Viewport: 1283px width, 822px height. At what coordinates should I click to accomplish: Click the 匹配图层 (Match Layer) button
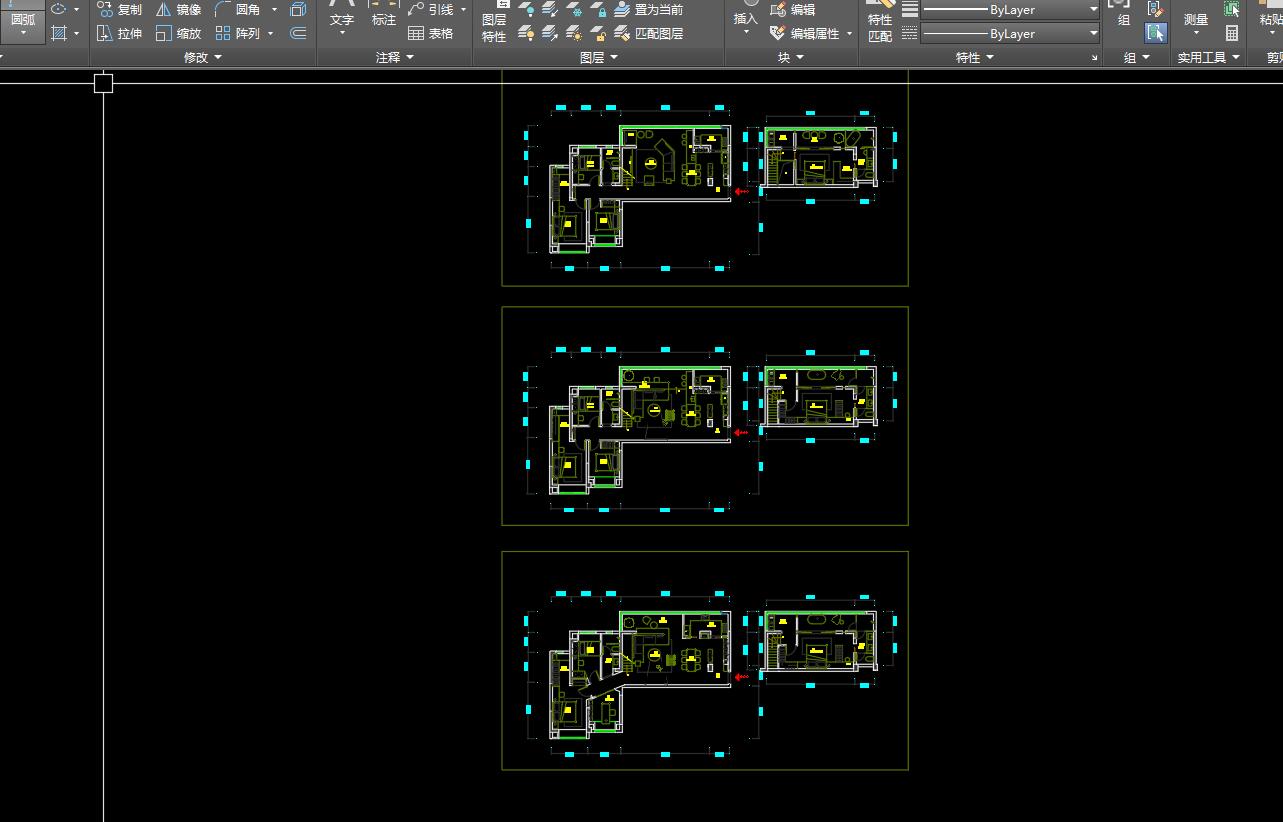[x=649, y=33]
